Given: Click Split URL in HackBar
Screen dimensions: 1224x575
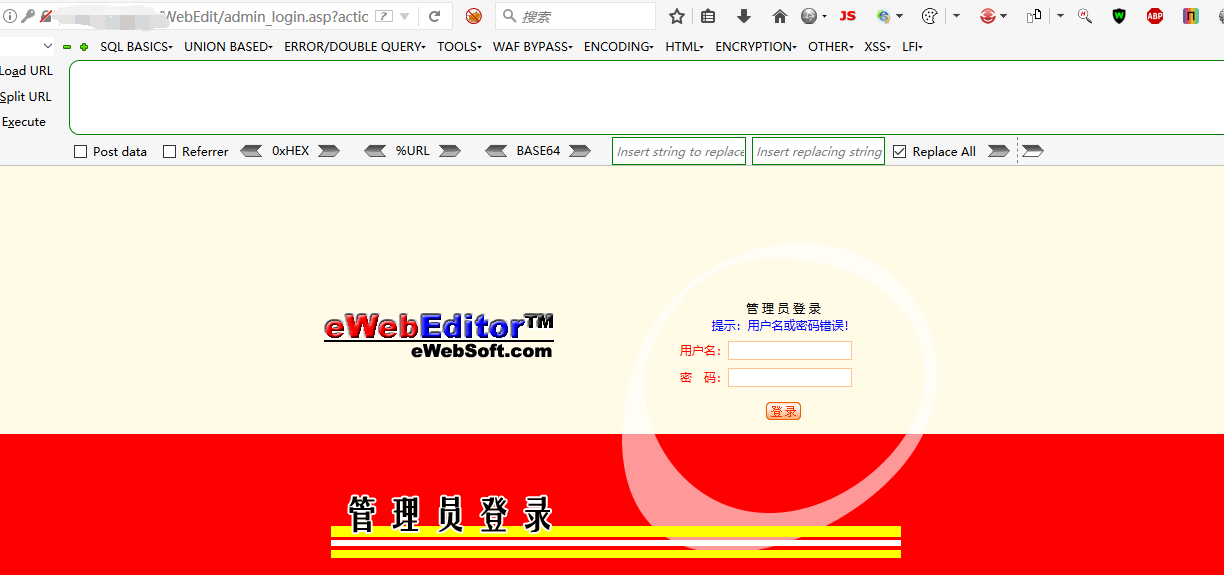Looking at the screenshot, I should pos(26,97).
